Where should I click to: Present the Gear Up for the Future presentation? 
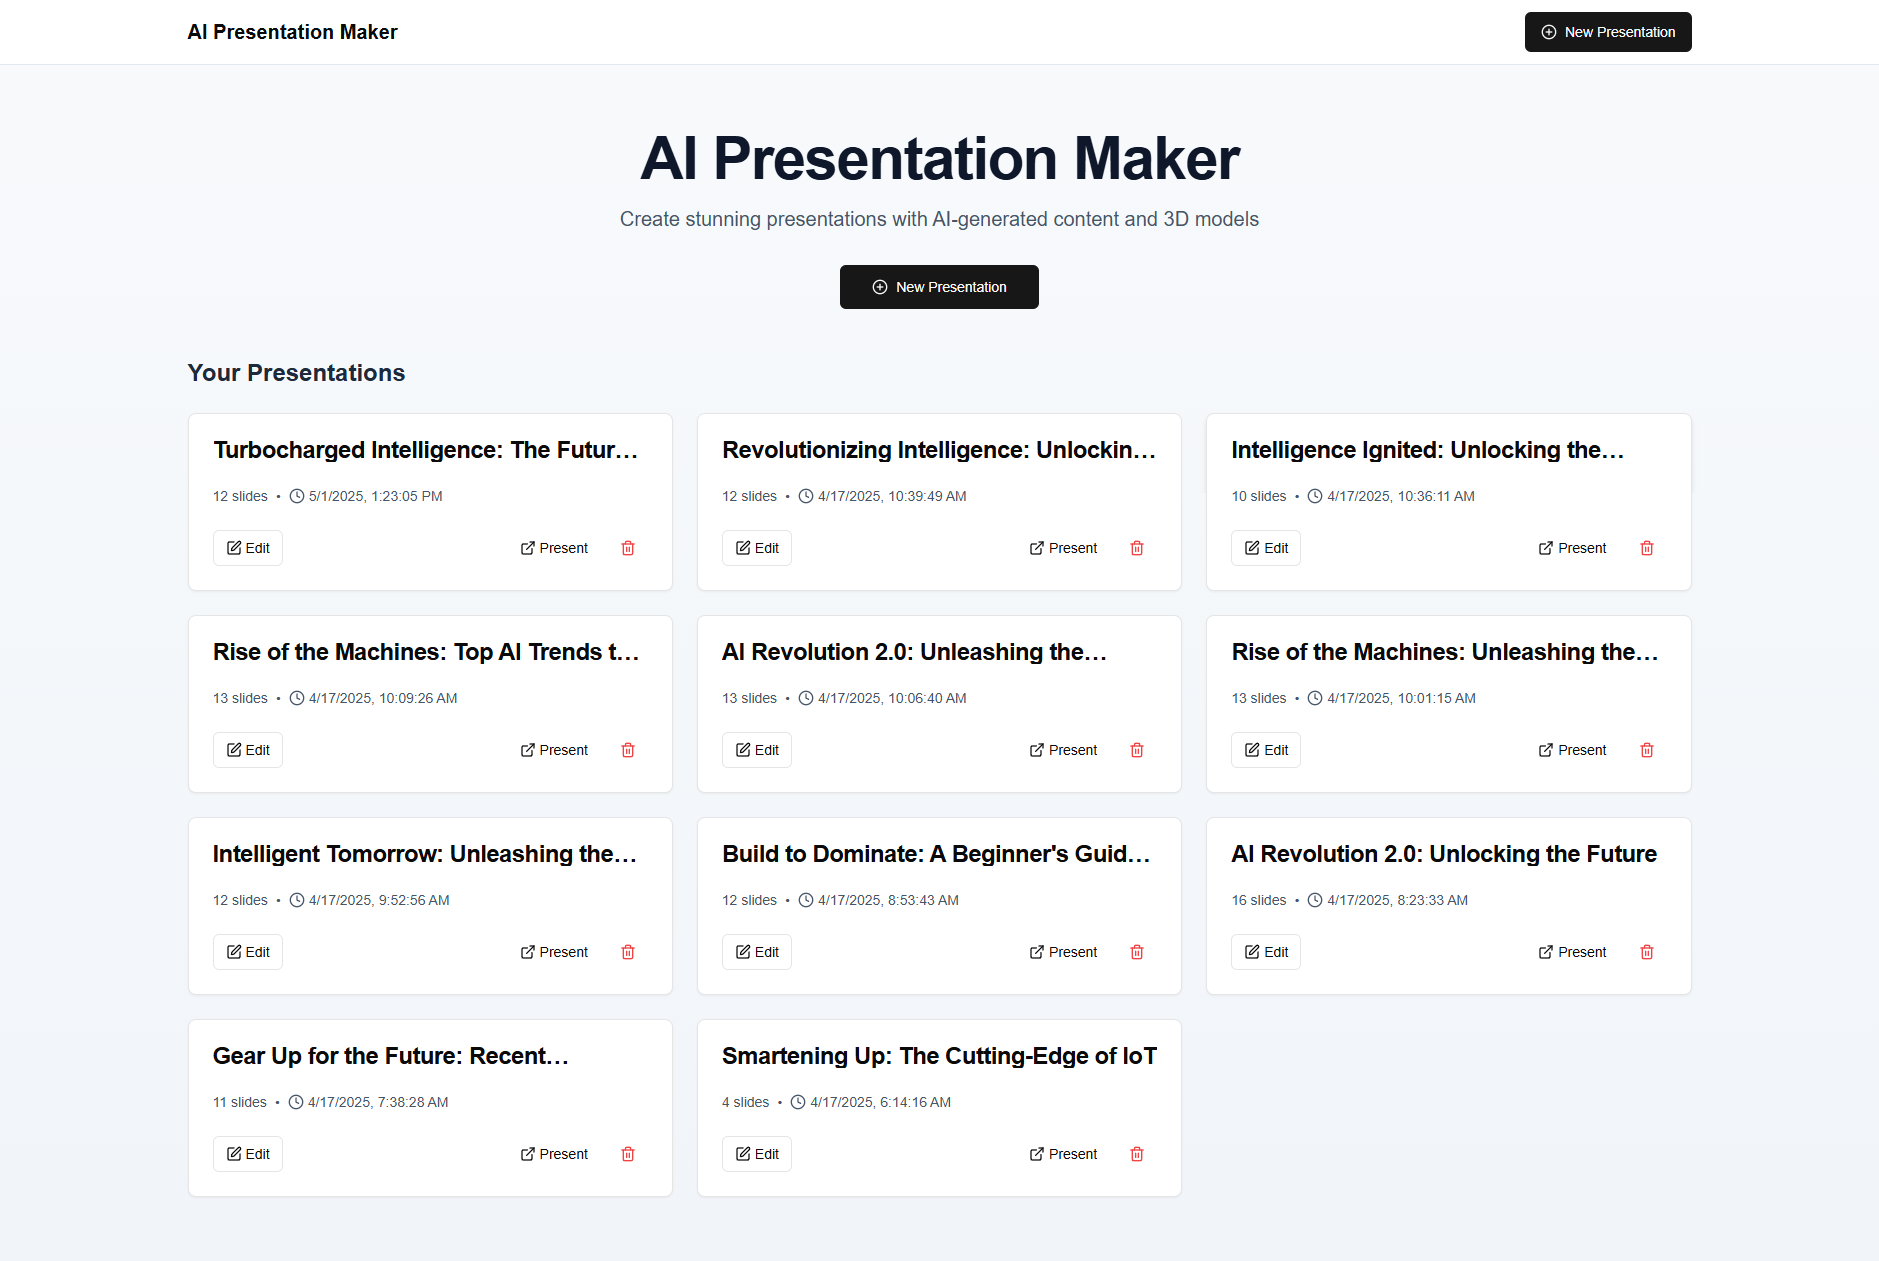(554, 1154)
